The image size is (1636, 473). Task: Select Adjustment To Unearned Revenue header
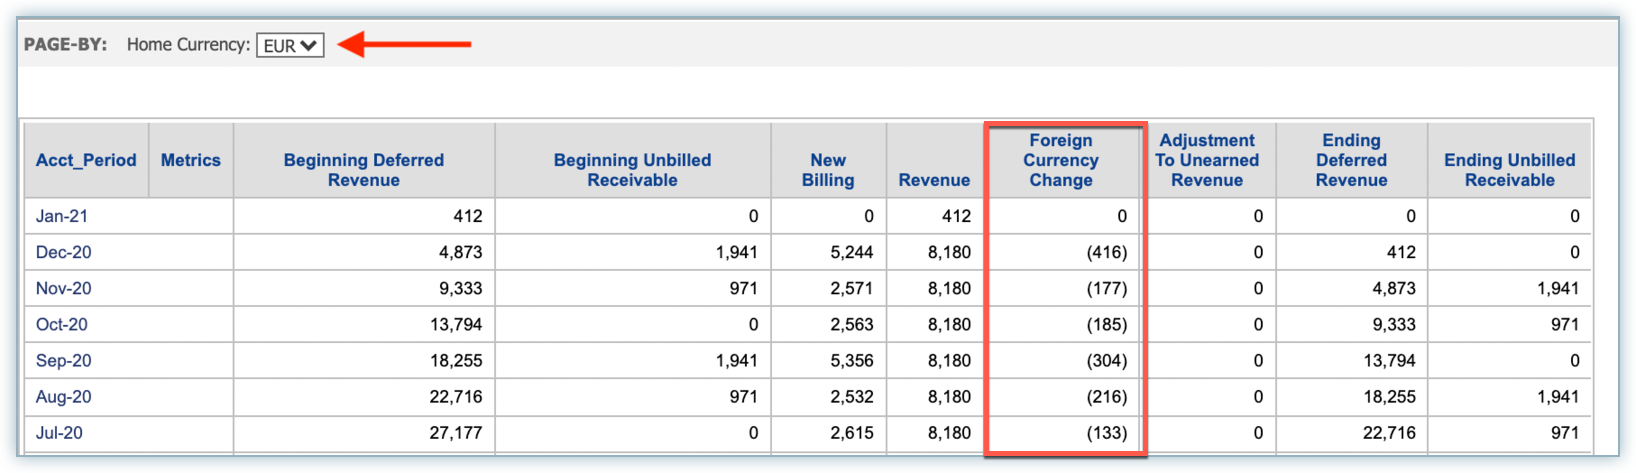pyautogui.click(x=1207, y=160)
